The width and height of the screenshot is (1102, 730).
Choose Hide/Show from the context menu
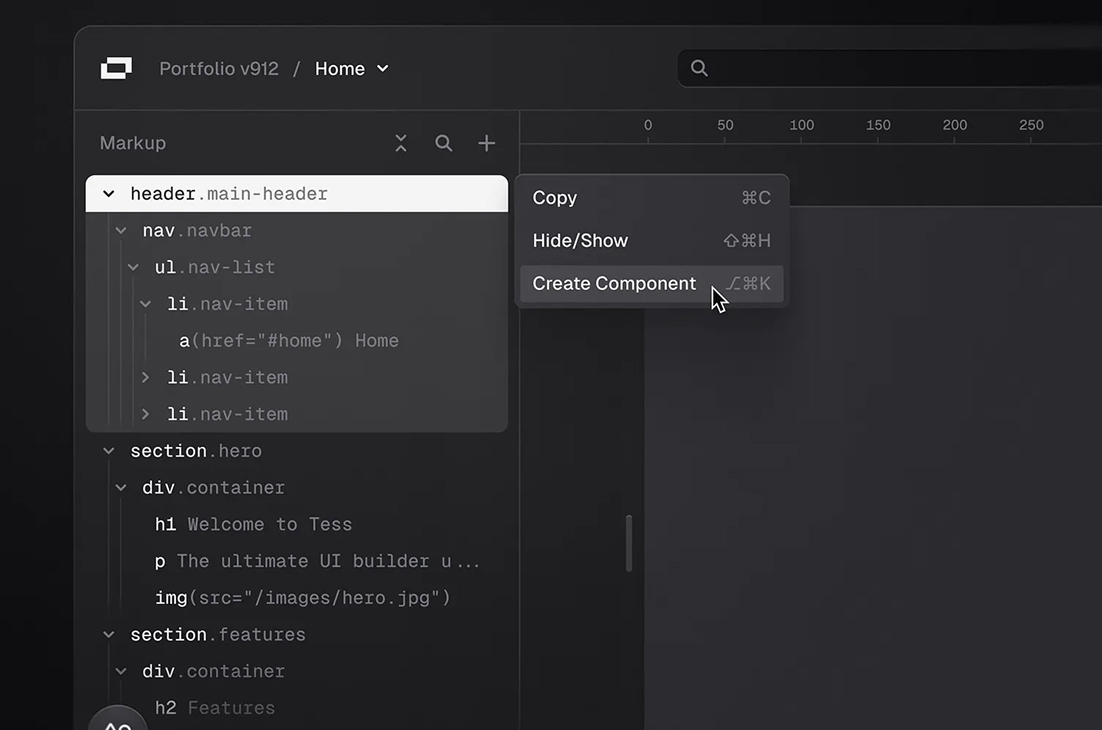652,241
